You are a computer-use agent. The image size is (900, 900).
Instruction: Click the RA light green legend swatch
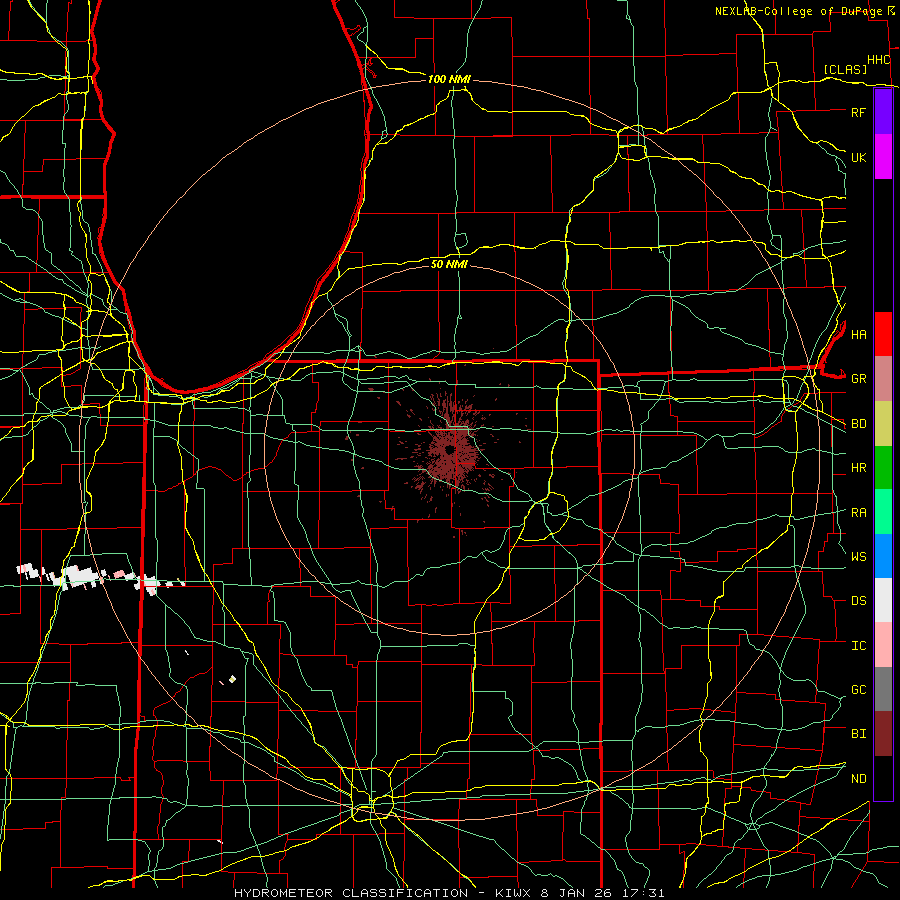click(x=883, y=512)
